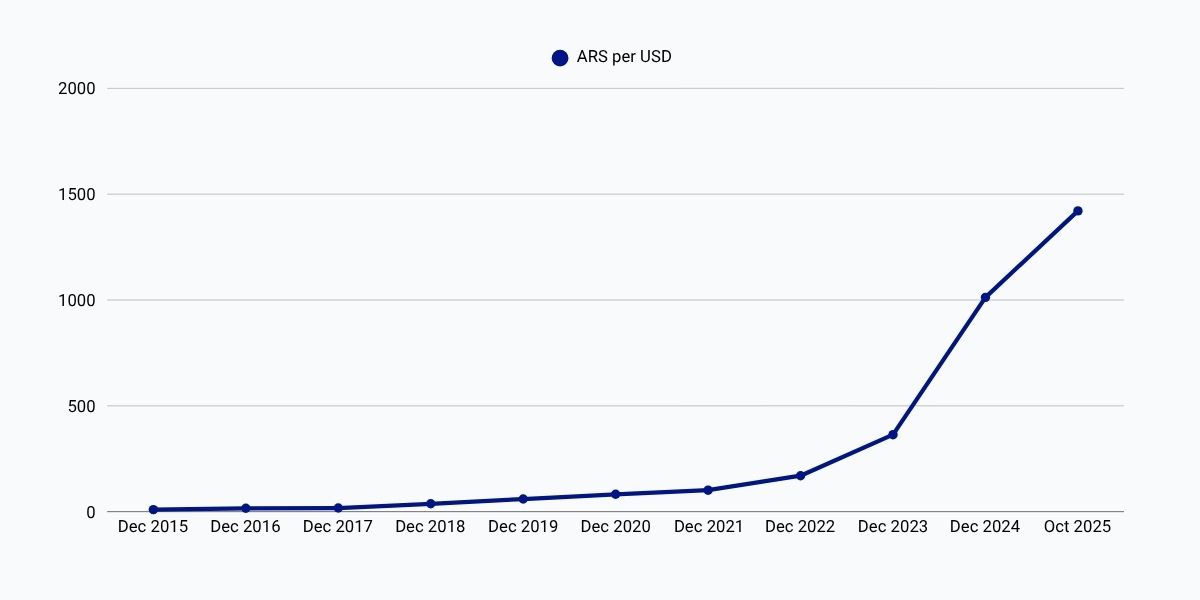Toggle the ARS per USD legend label
Image resolution: width=1200 pixels, height=600 pixels.
pos(624,57)
